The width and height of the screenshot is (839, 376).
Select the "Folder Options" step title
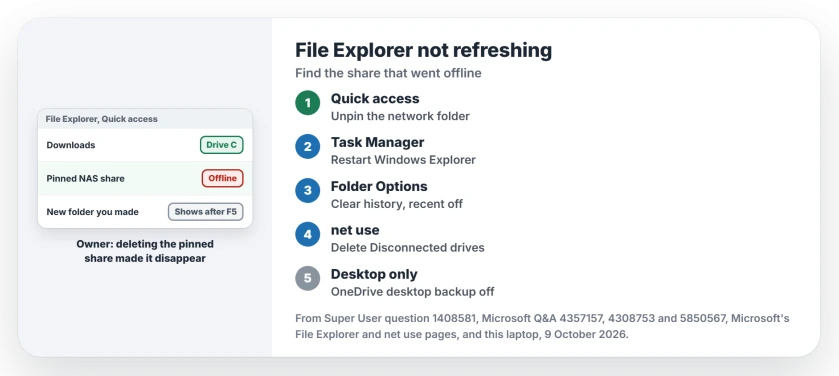(x=379, y=186)
